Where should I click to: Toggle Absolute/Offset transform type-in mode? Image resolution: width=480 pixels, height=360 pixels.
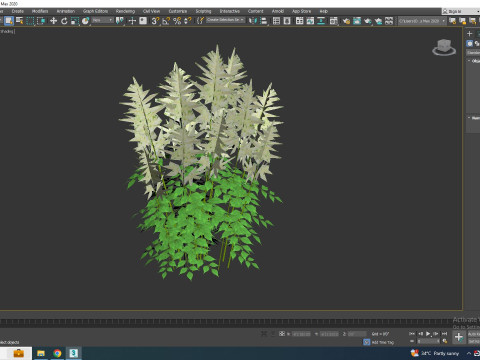(282, 333)
